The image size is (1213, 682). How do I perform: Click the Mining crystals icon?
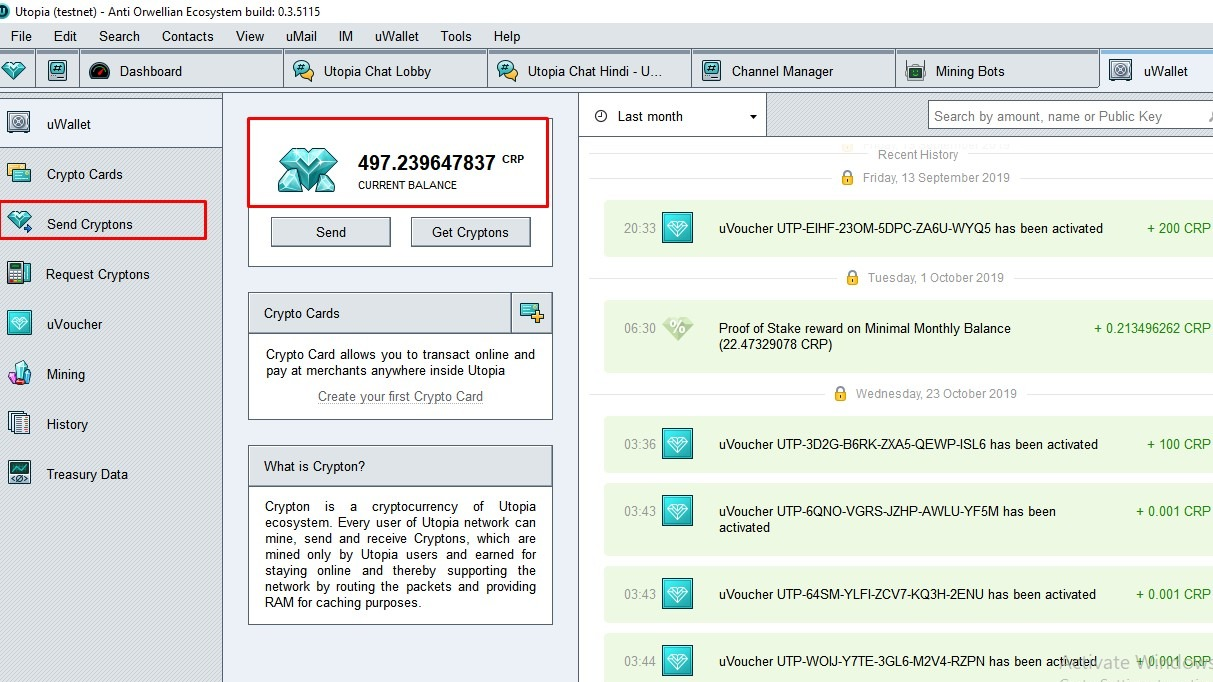coord(19,373)
